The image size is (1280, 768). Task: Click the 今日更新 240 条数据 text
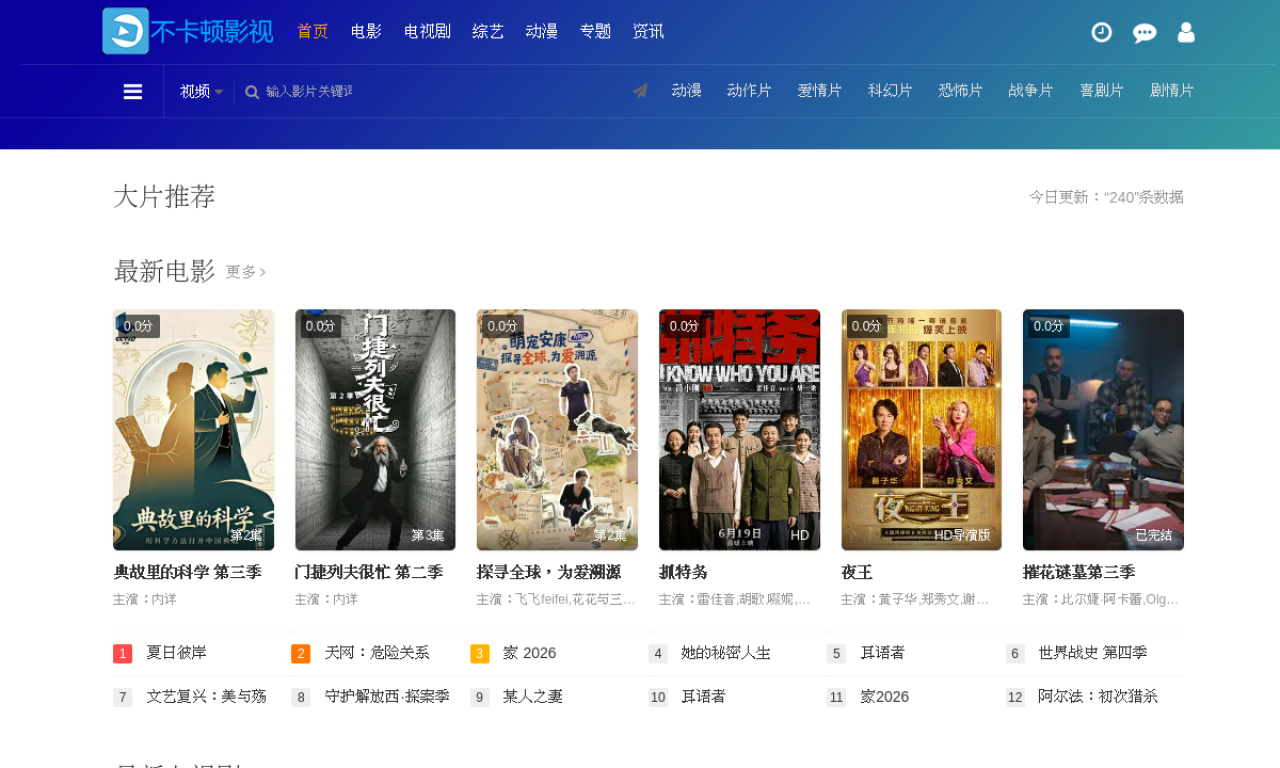pos(1107,197)
